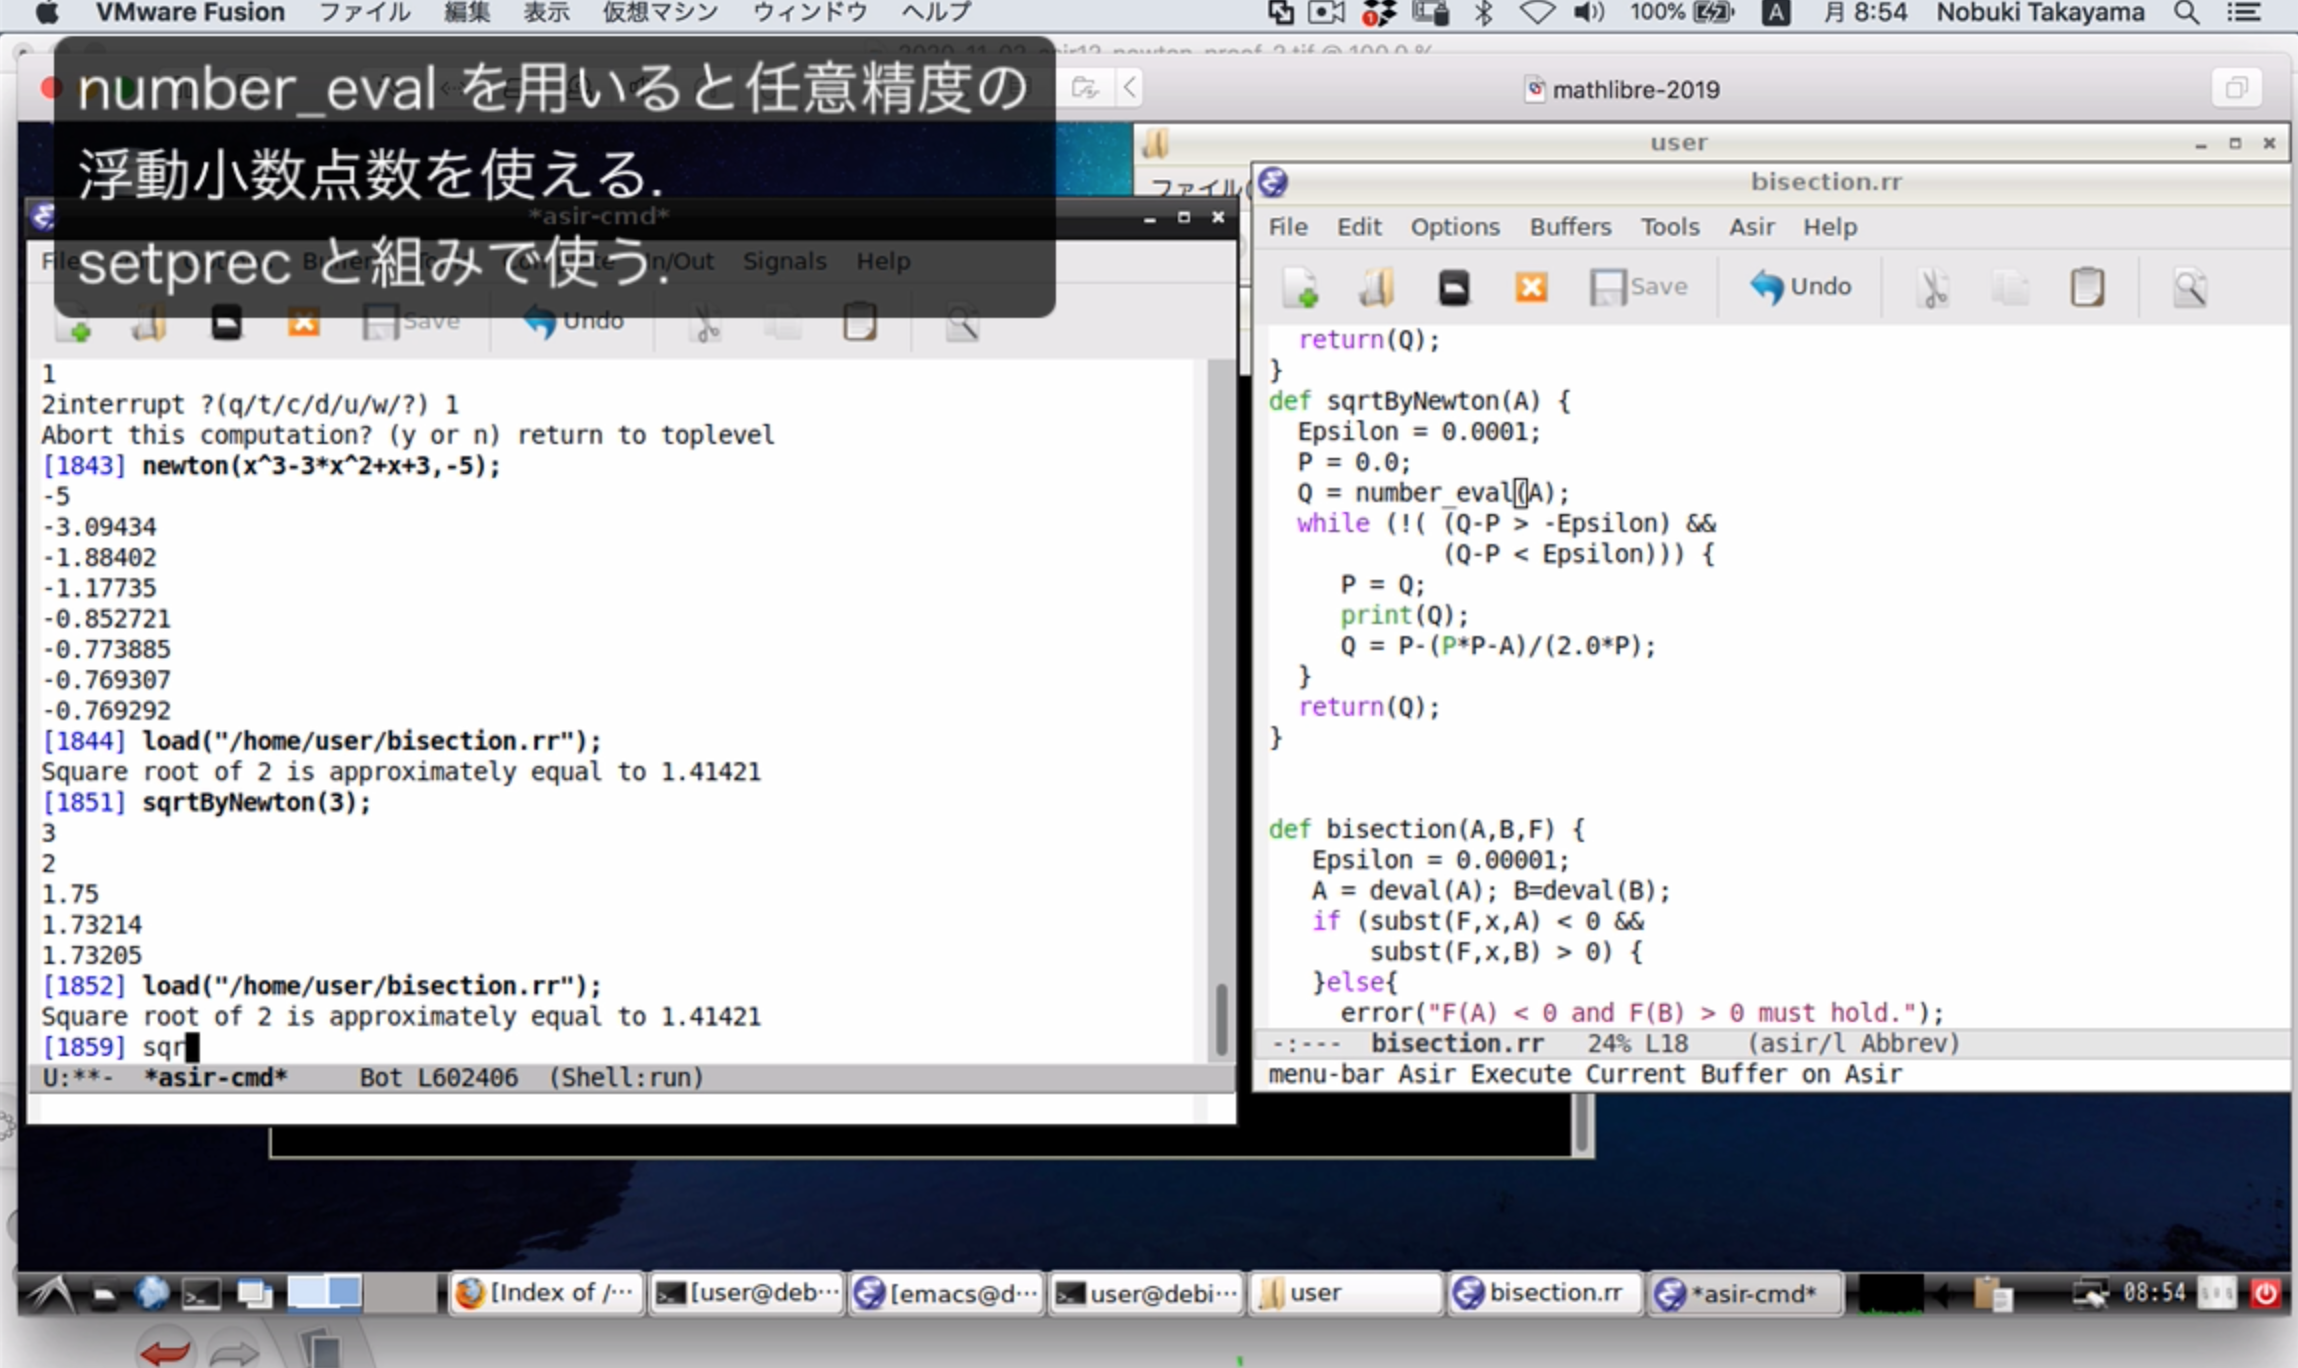Click '(Shell:run)' in asir-cmd mode line

click(626, 1078)
